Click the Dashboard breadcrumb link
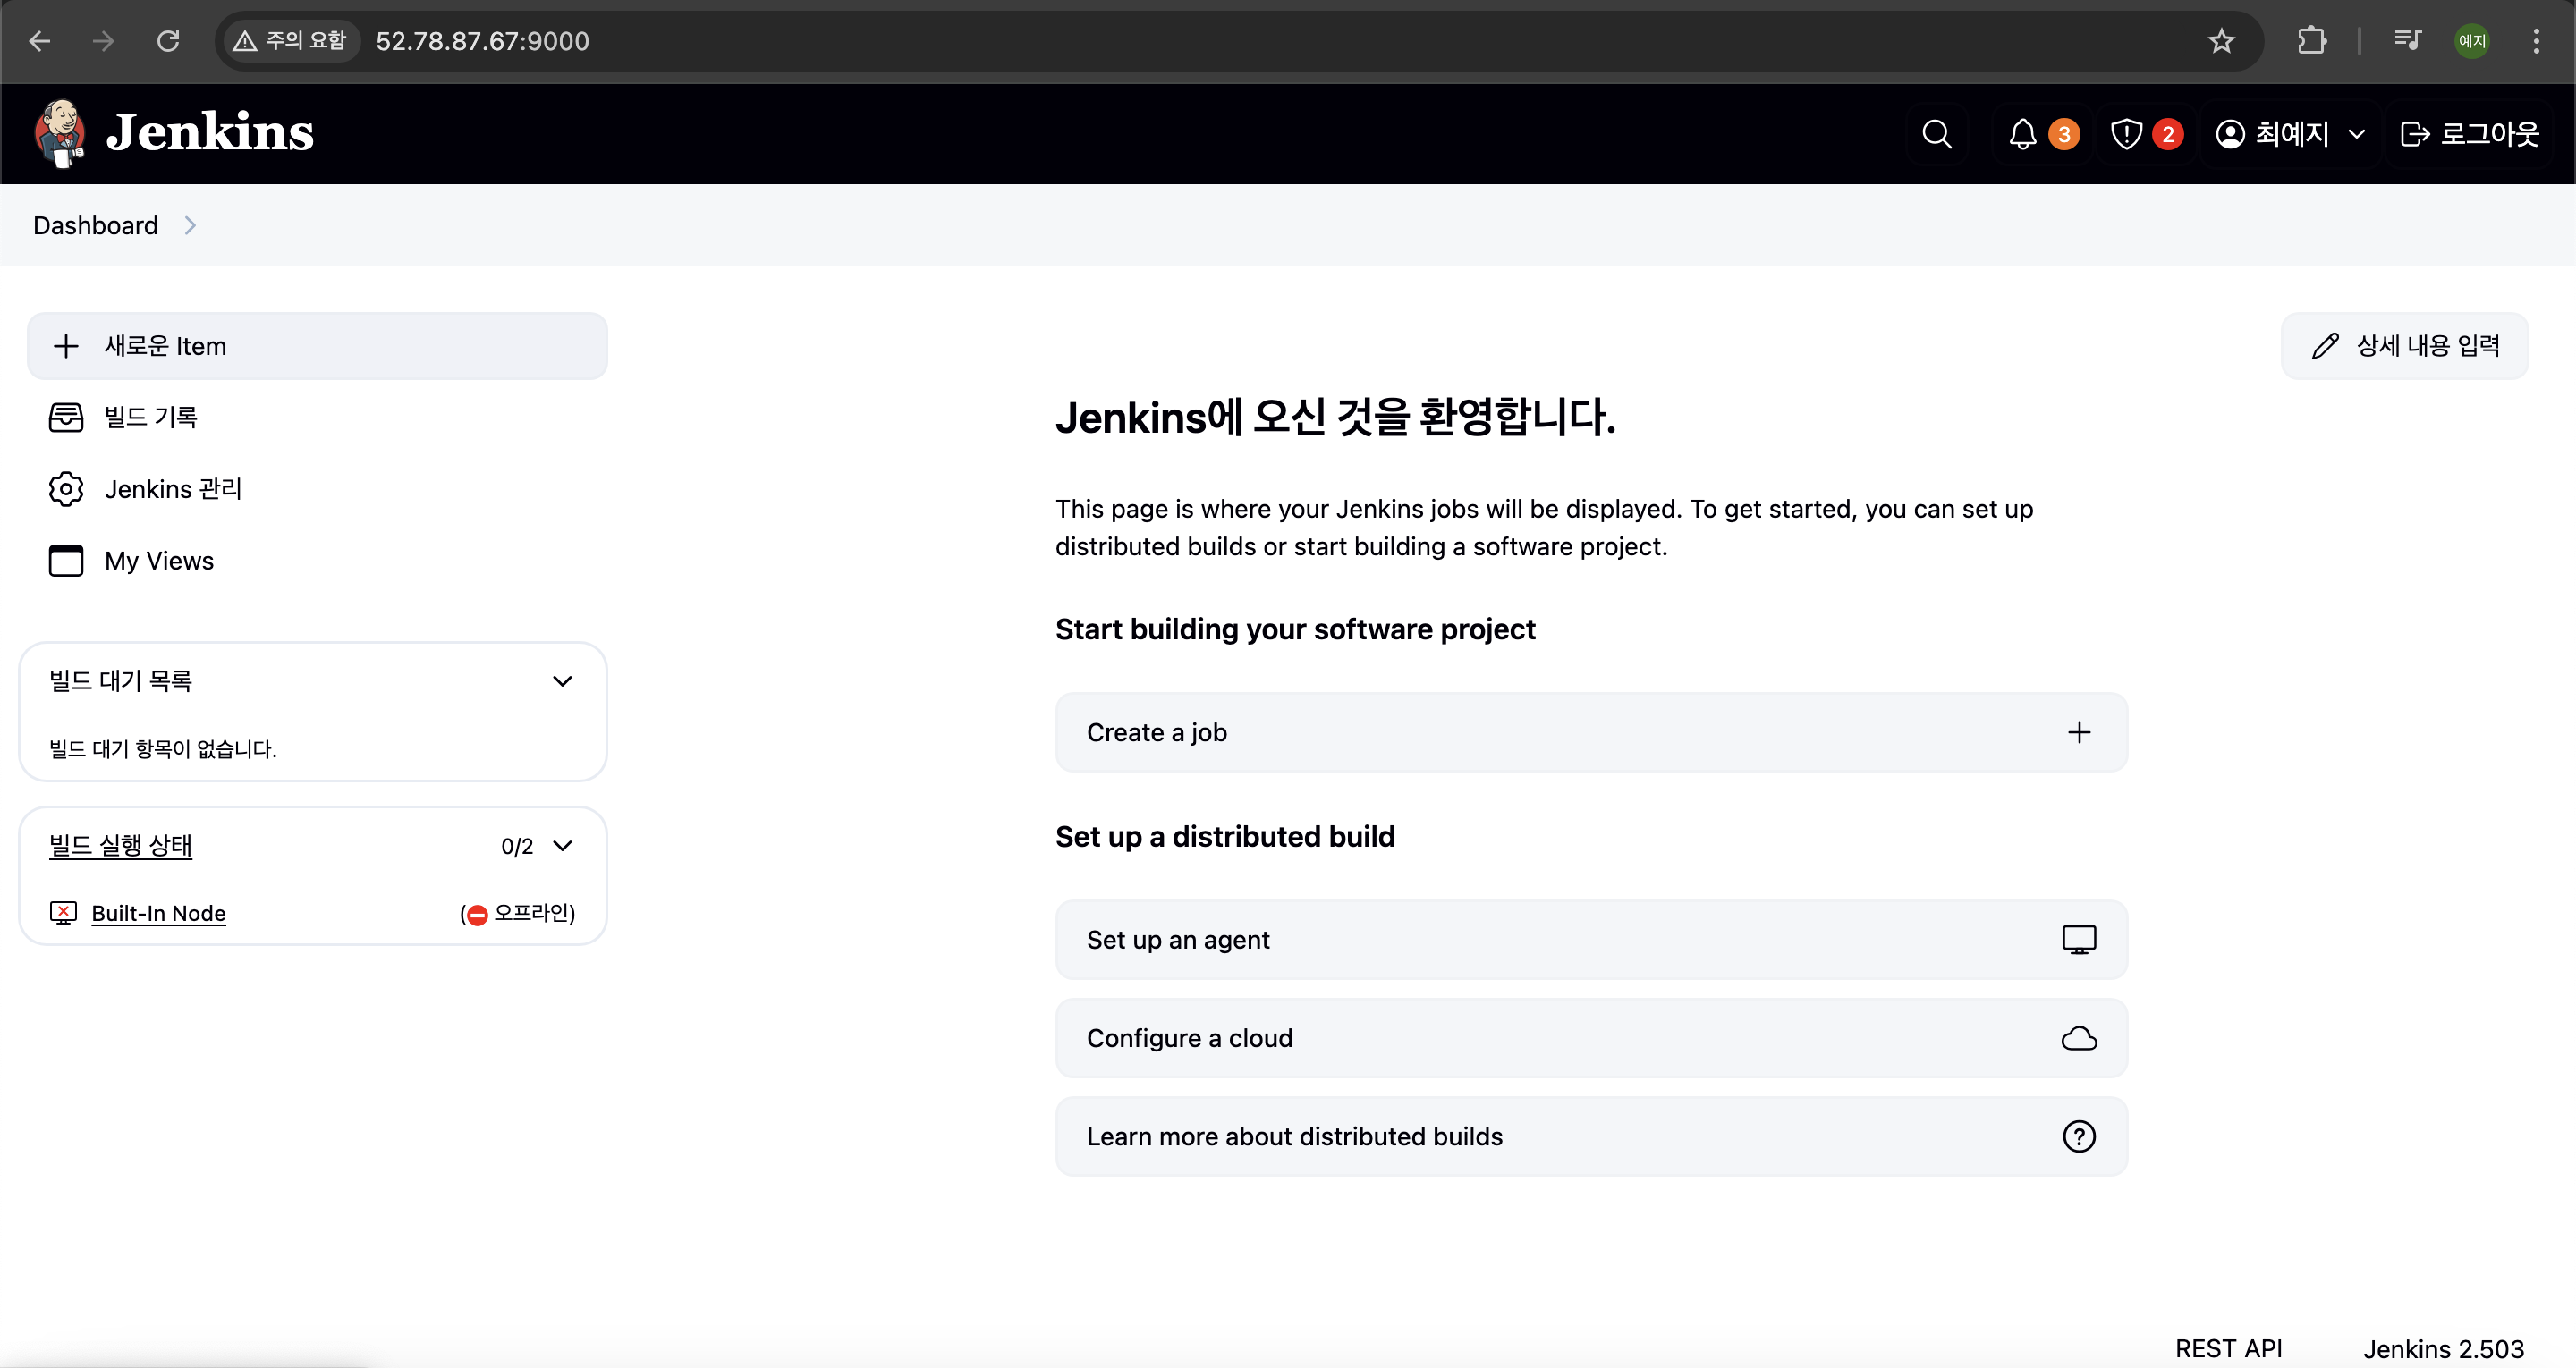This screenshot has height=1368, width=2576. point(95,226)
